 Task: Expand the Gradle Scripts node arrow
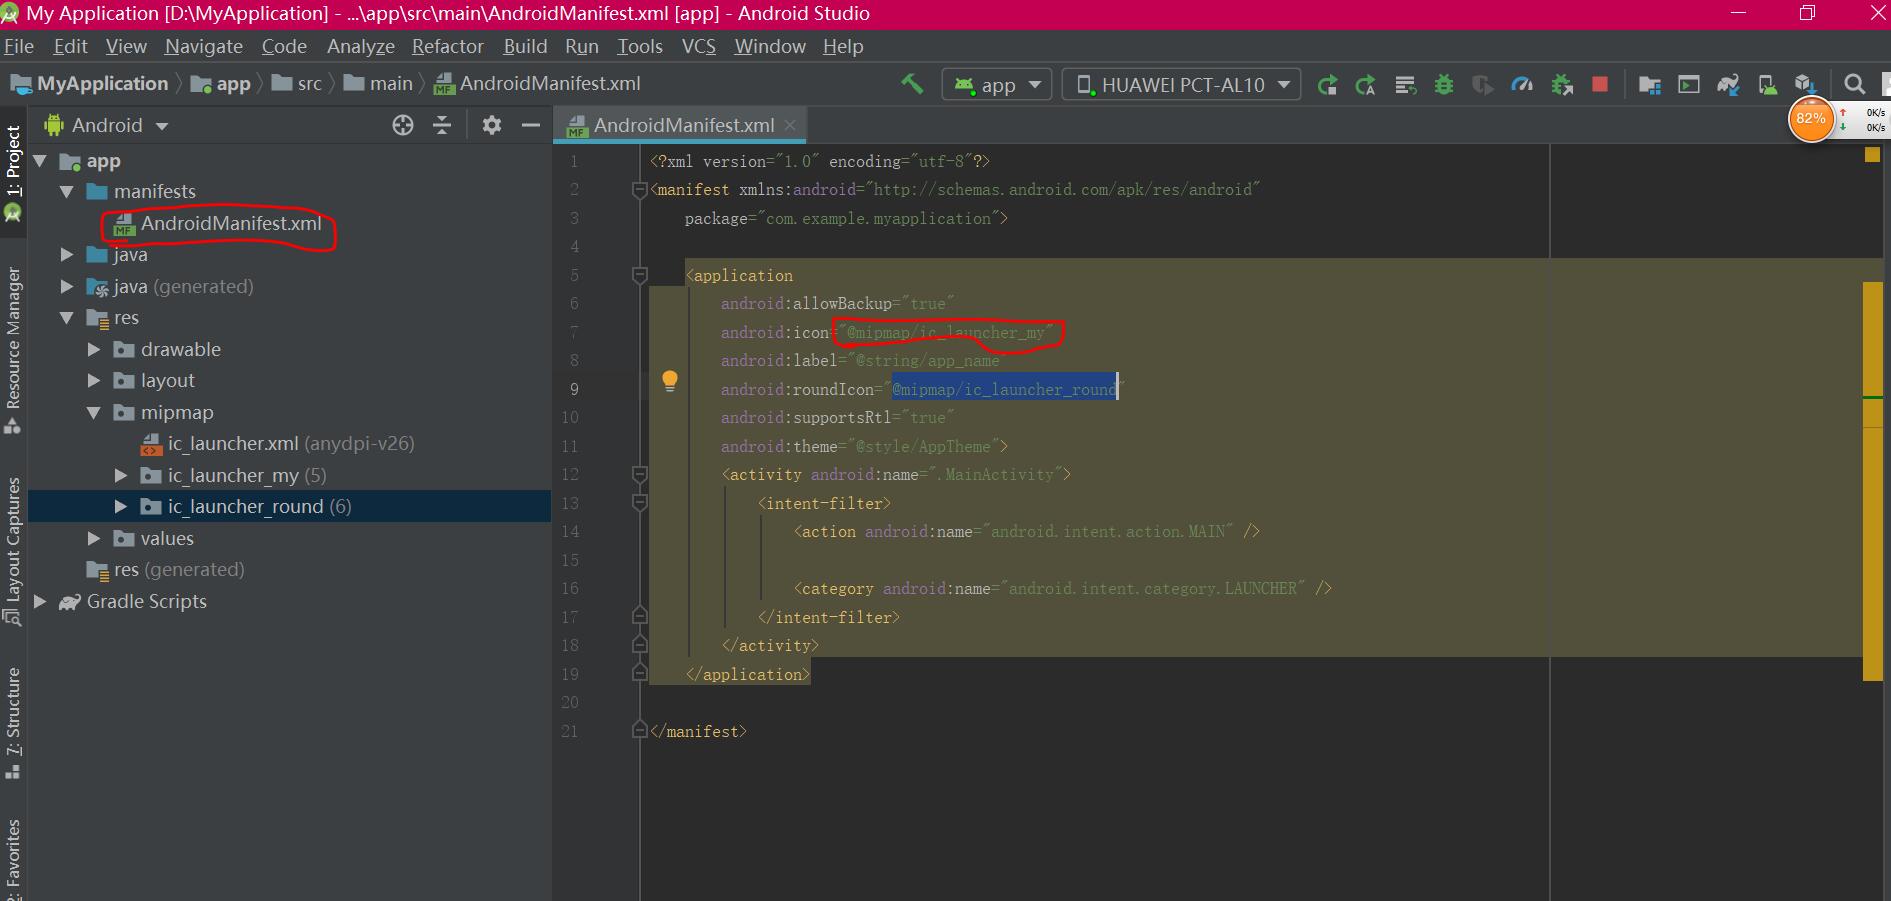[41, 602]
